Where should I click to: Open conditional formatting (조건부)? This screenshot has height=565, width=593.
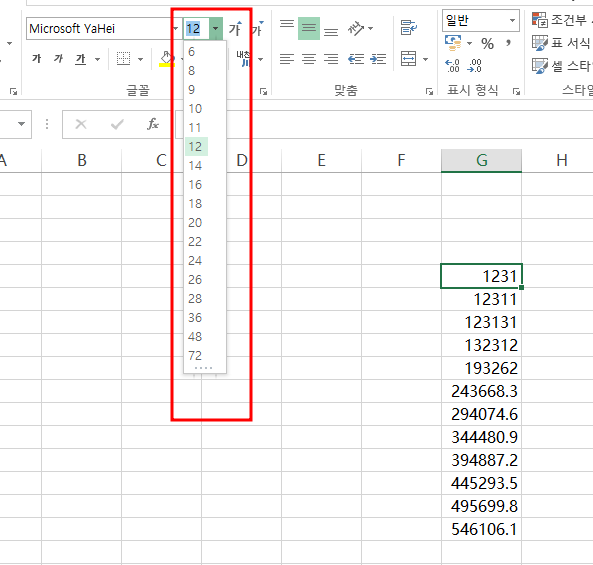(562, 20)
